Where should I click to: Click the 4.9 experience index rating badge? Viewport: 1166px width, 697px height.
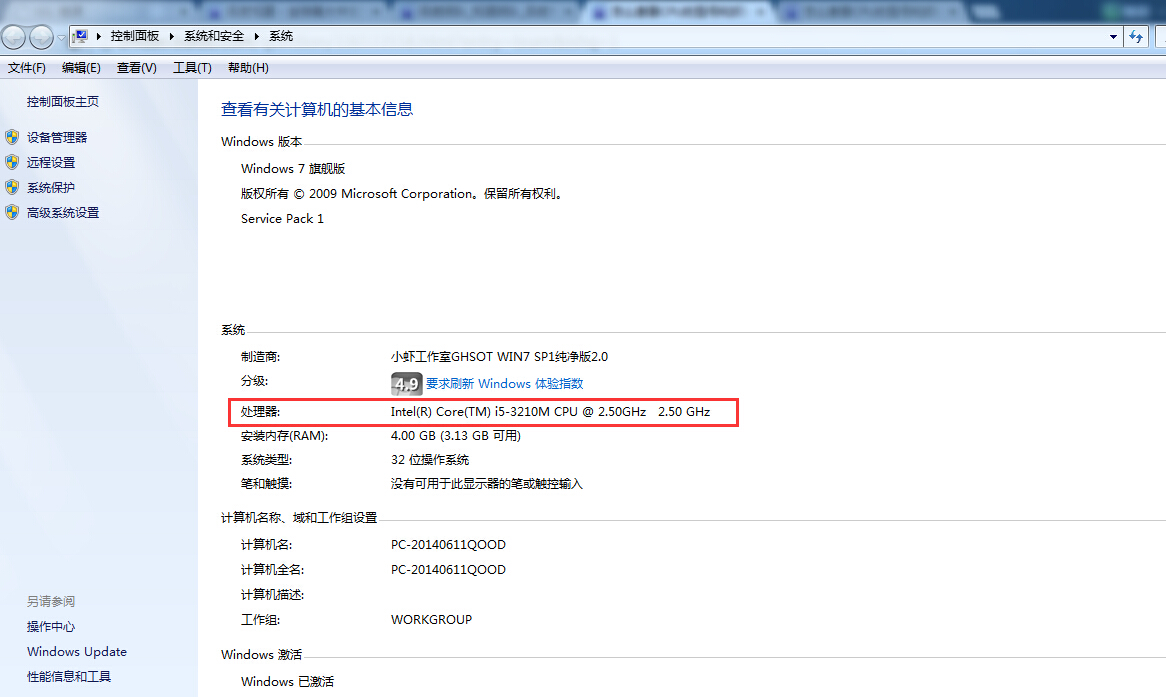pyautogui.click(x=406, y=384)
